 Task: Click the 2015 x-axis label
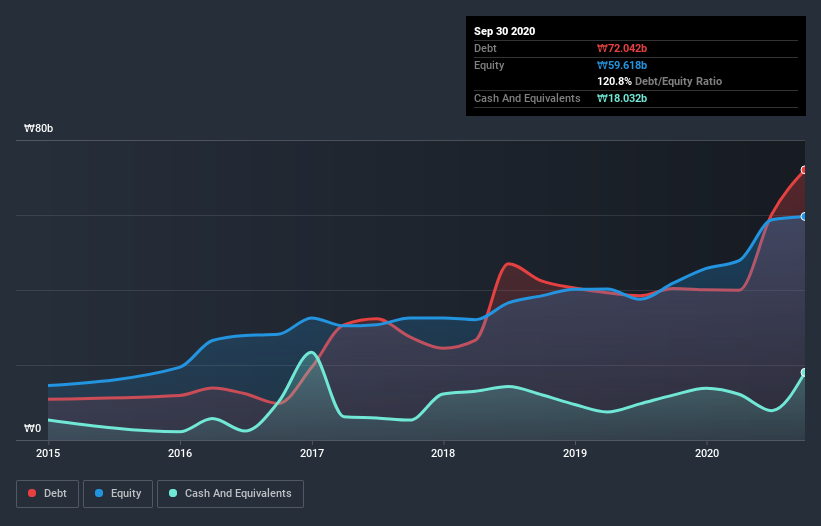point(48,453)
